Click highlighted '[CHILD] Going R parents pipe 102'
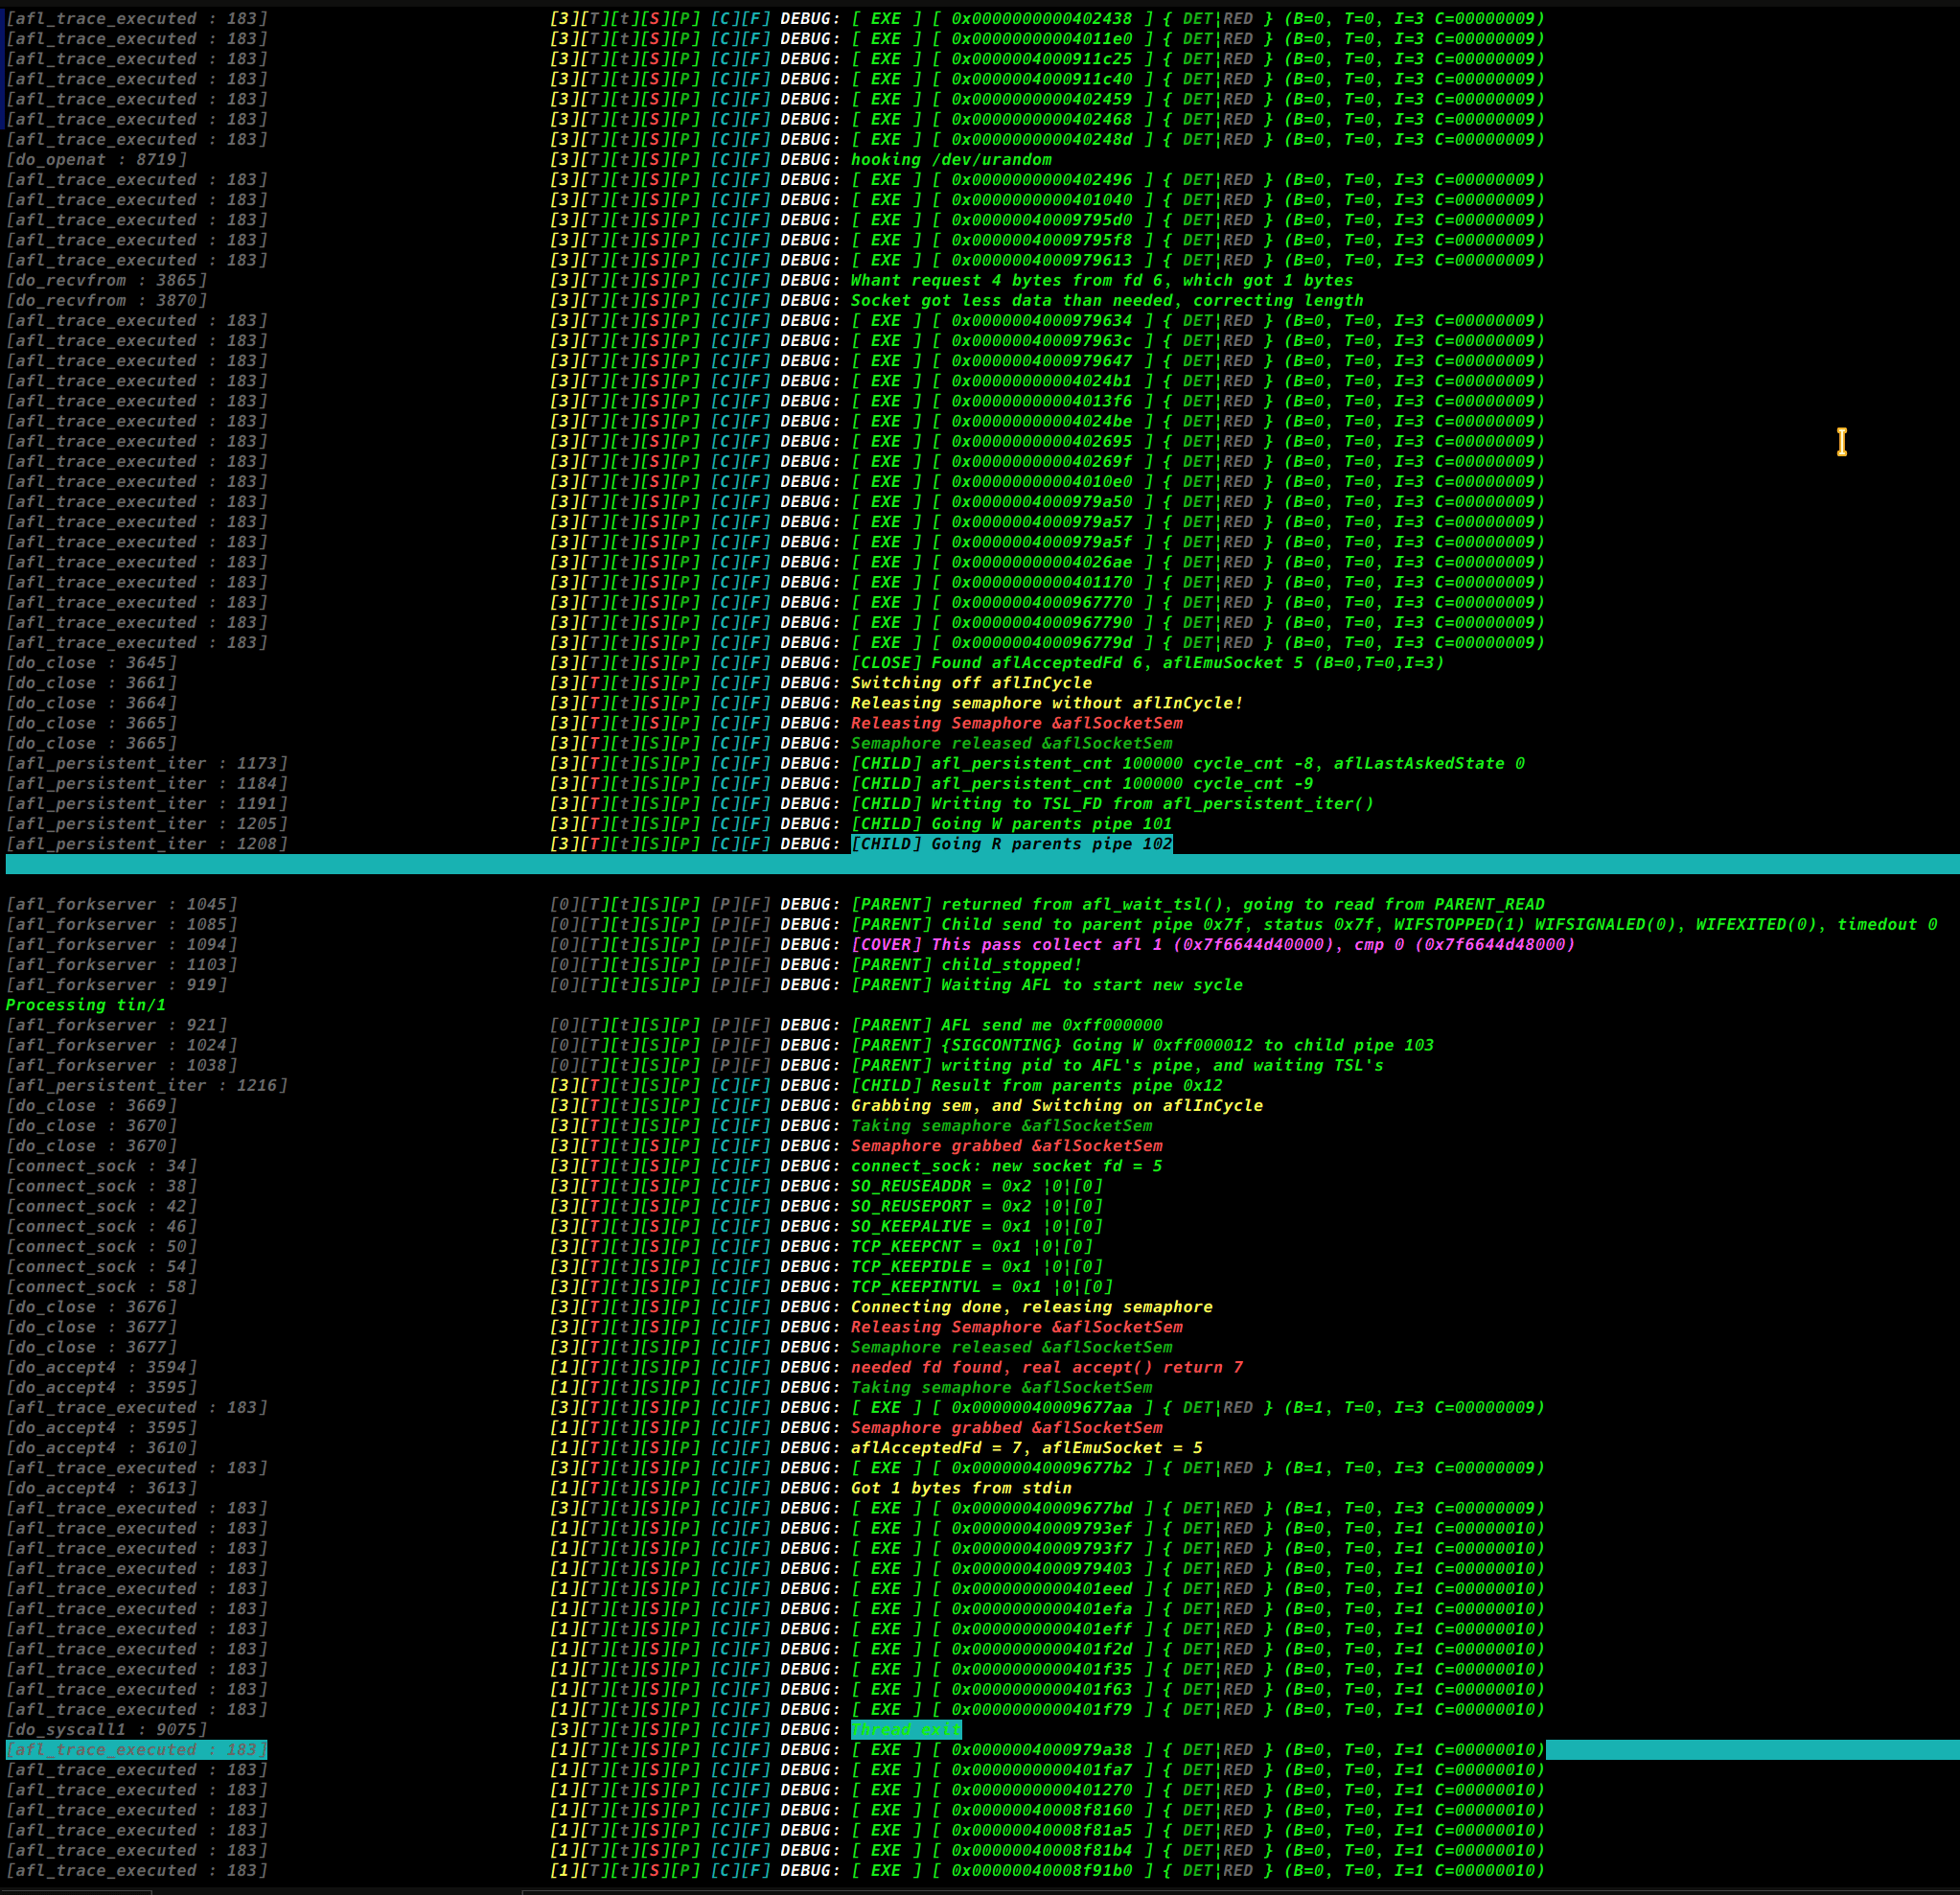 1010,844
